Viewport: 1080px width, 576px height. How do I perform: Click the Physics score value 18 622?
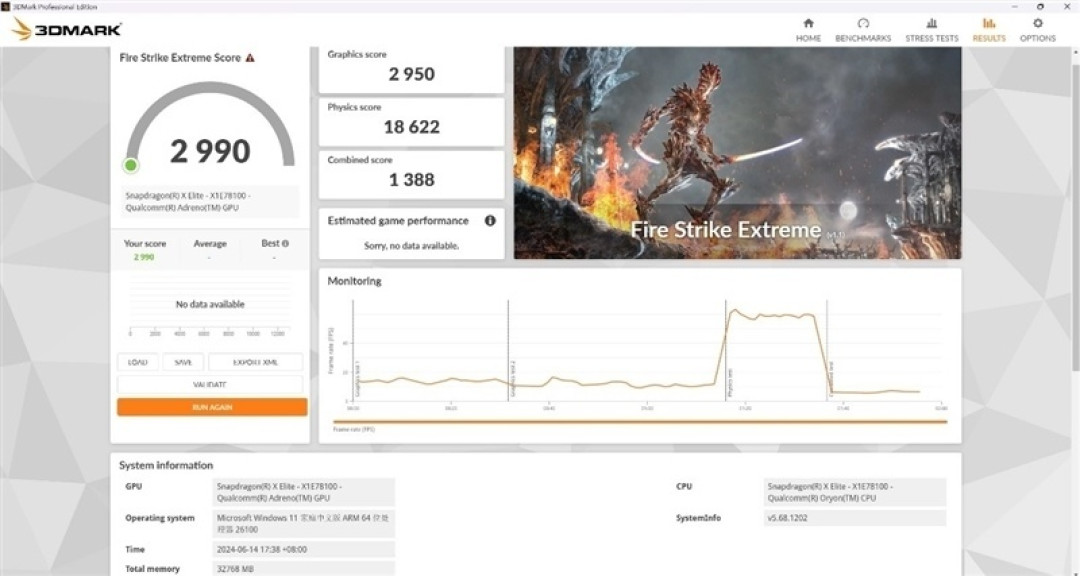click(411, 127)
